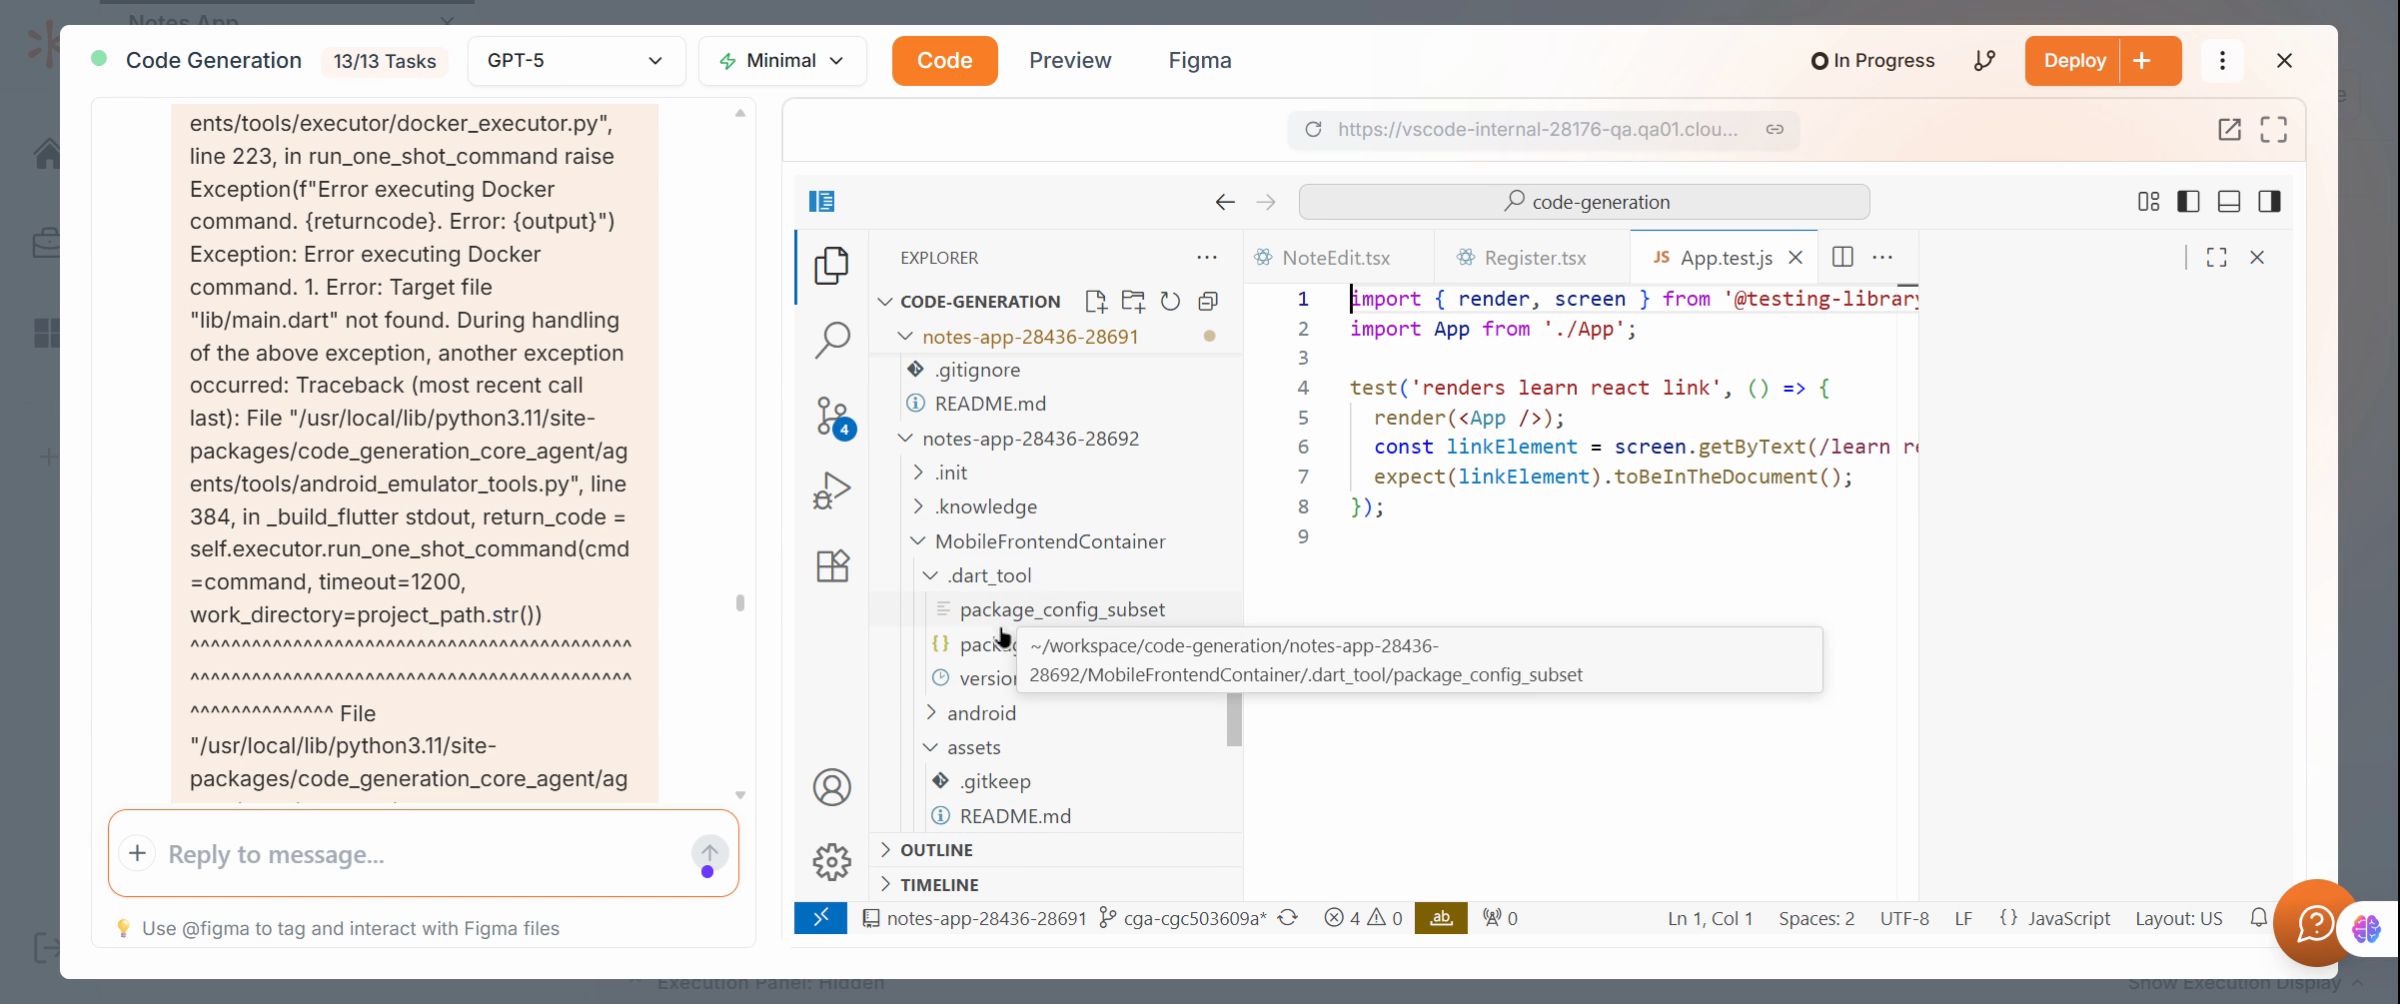Screen dimensions: 2400x1004
Task: Synchronize changes icon in status bar
Action: [x=1288, y=918]
